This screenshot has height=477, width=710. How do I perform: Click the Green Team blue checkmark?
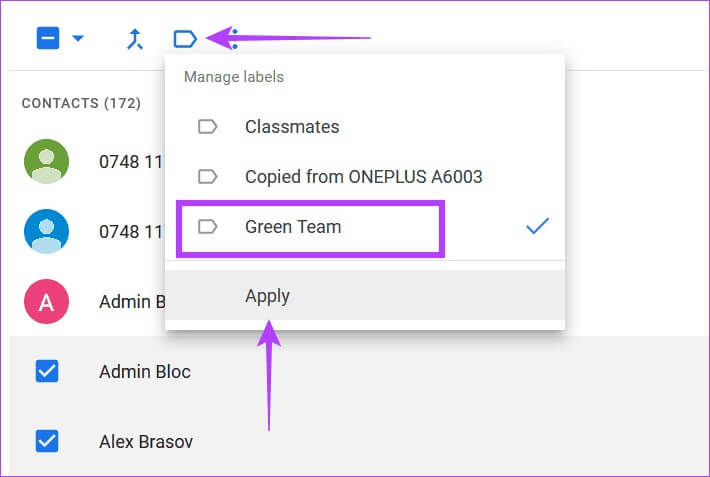[537, 226]
